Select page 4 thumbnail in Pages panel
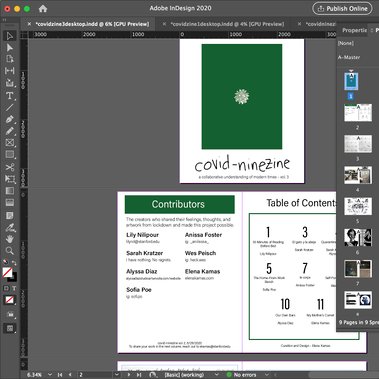 click(x=358, y=175)
